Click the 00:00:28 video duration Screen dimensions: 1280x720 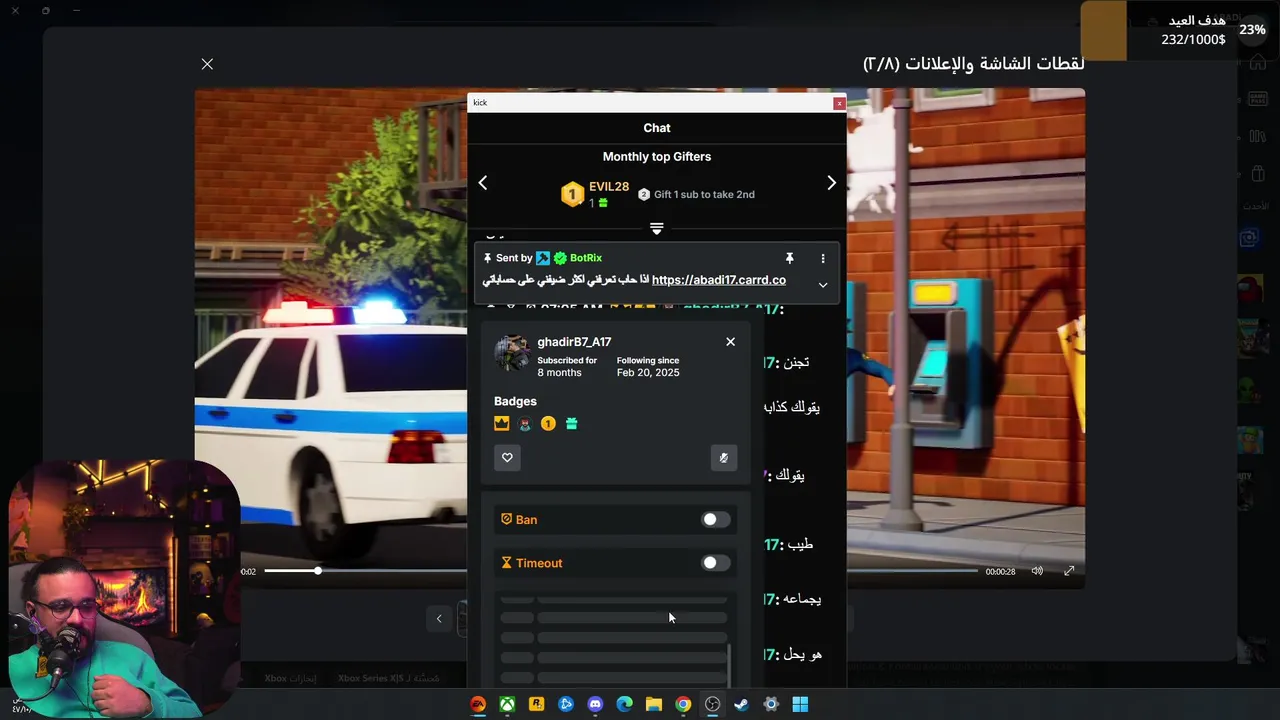pos(1000,572)
